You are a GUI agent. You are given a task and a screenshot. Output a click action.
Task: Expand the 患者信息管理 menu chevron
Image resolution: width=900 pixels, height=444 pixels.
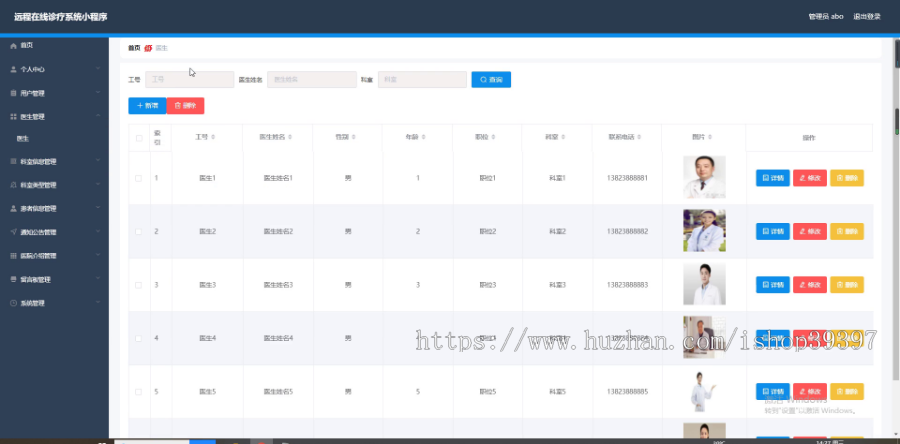98,208
